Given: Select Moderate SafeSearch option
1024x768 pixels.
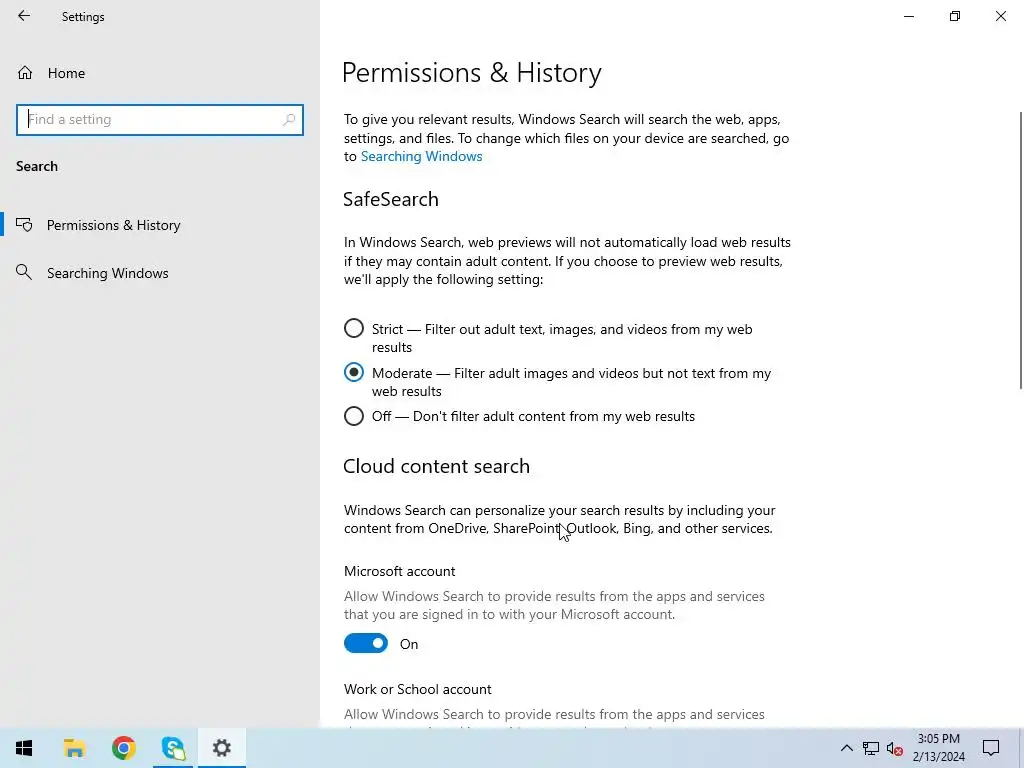Looking at the screenshot, I should [353, 372].
